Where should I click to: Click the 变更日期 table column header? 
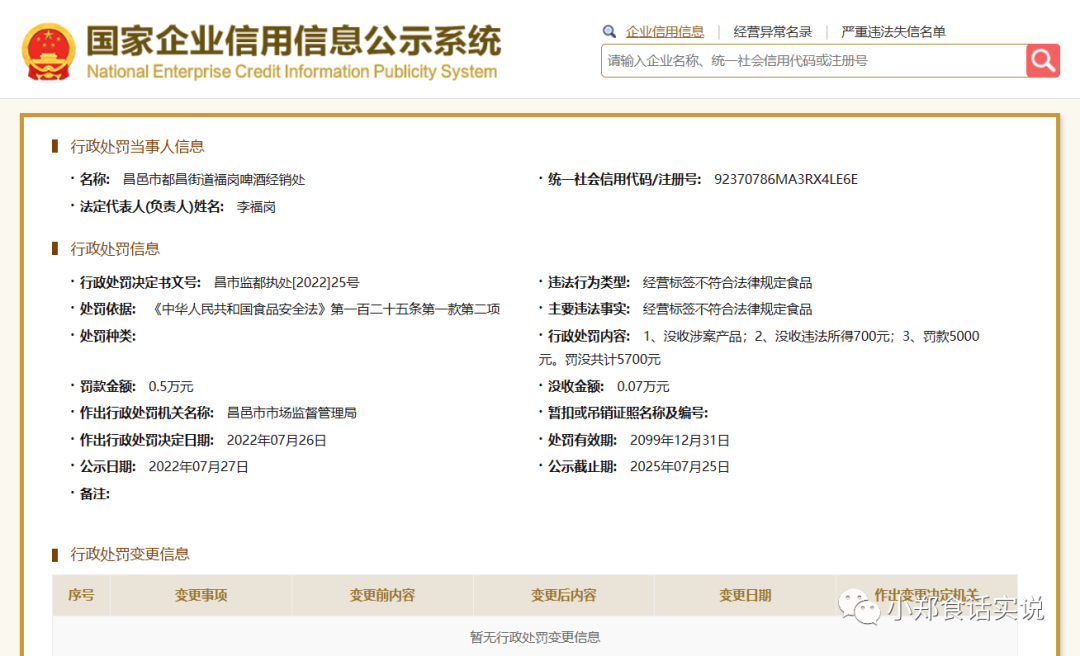click(x=745, y=595)
